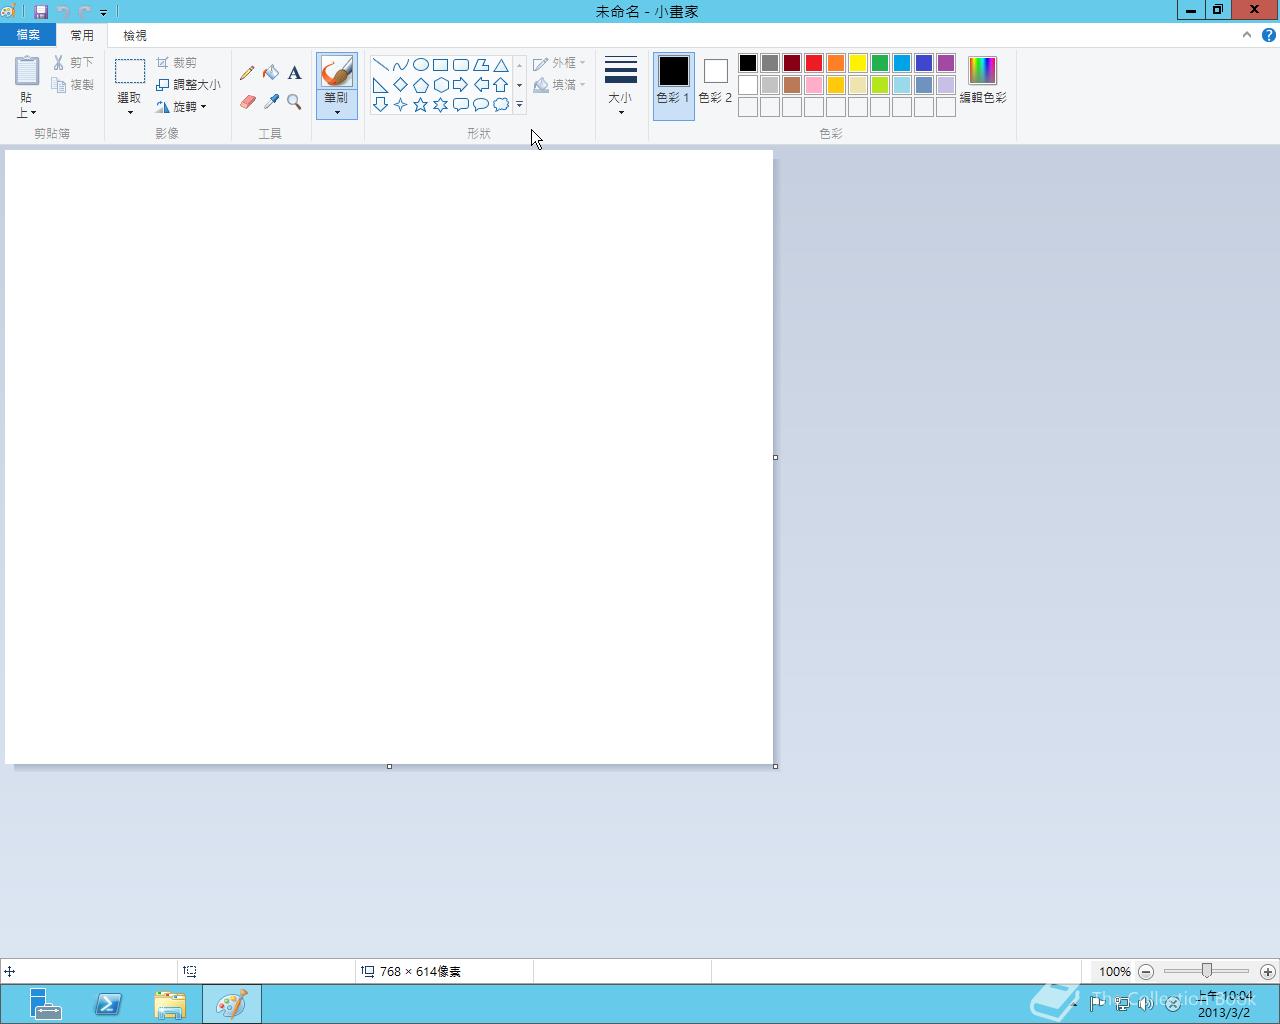The image size is (1280, 1024).
Task: Switch to the Home ribbon tab
Action: (82, 35)
